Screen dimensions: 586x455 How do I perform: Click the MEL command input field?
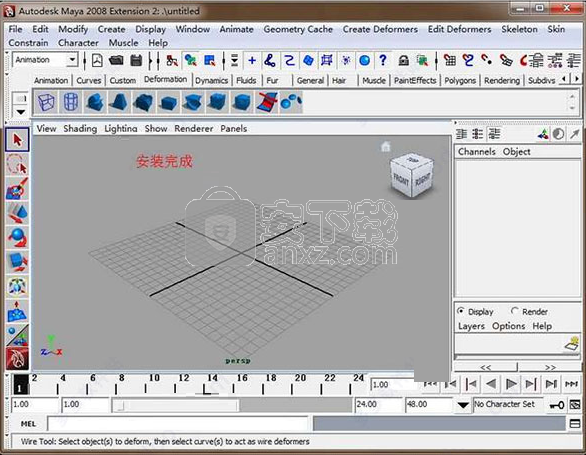click(x=178, y=424)
